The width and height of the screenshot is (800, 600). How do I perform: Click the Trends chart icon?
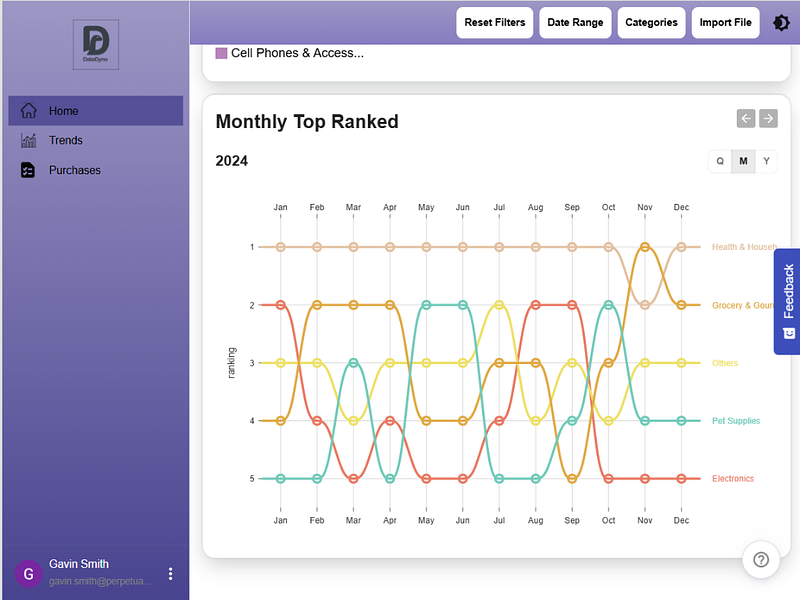[29, 140]
